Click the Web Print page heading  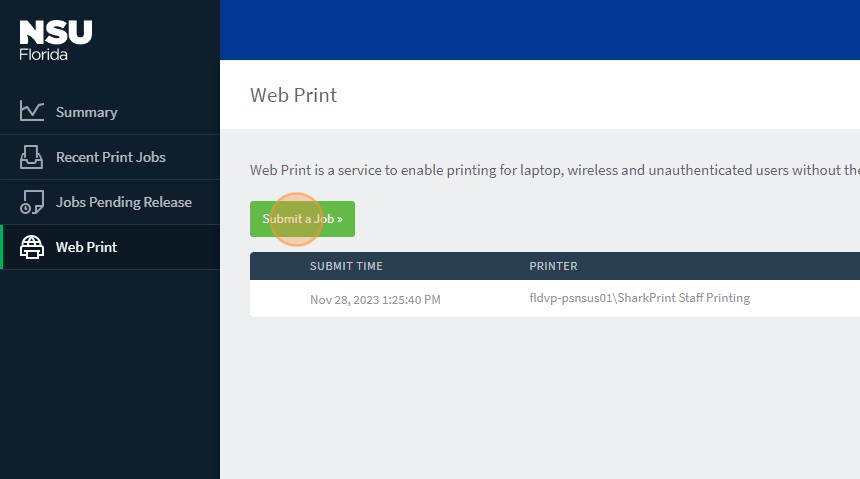click(293, 95)
